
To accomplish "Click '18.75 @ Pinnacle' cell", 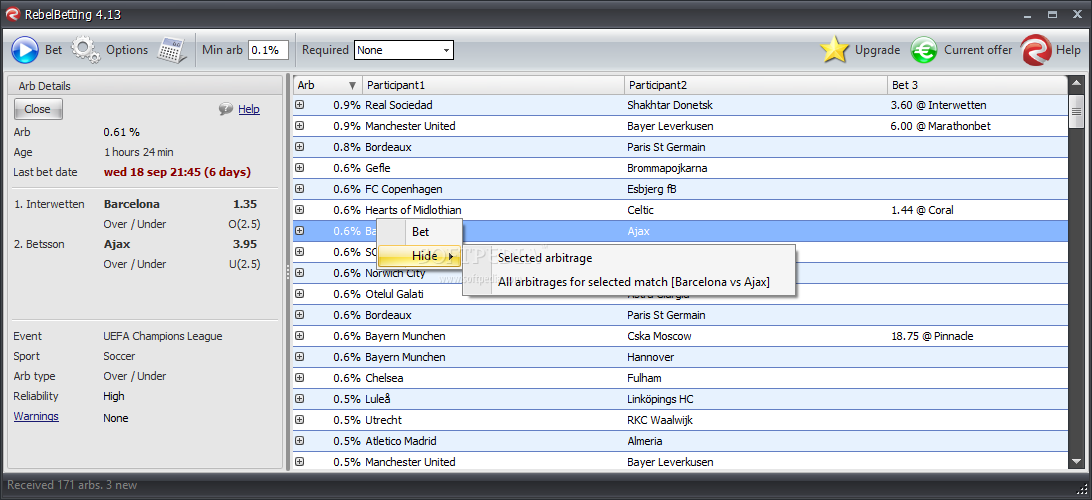I will tap(932, 336).
